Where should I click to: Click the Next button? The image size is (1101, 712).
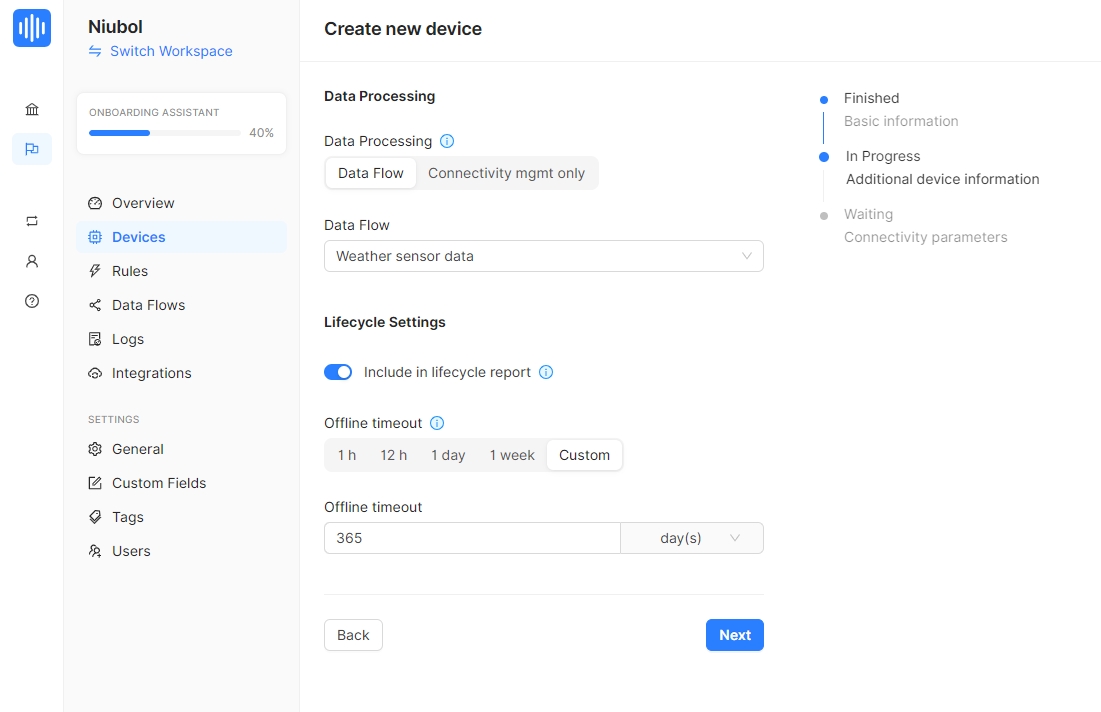(734, 635)
